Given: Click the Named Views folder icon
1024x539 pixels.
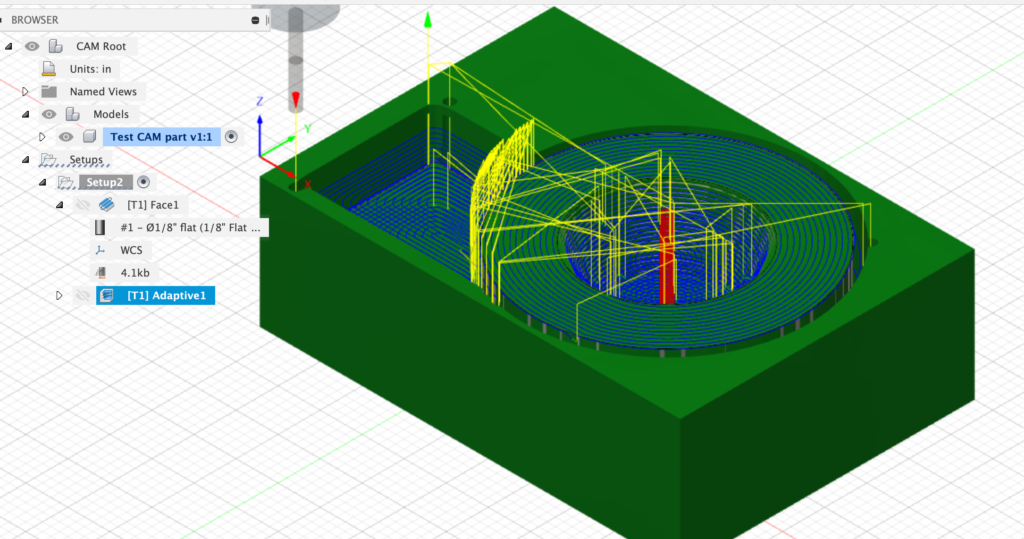Looking at the screenshot, I should tap(49, 92).
